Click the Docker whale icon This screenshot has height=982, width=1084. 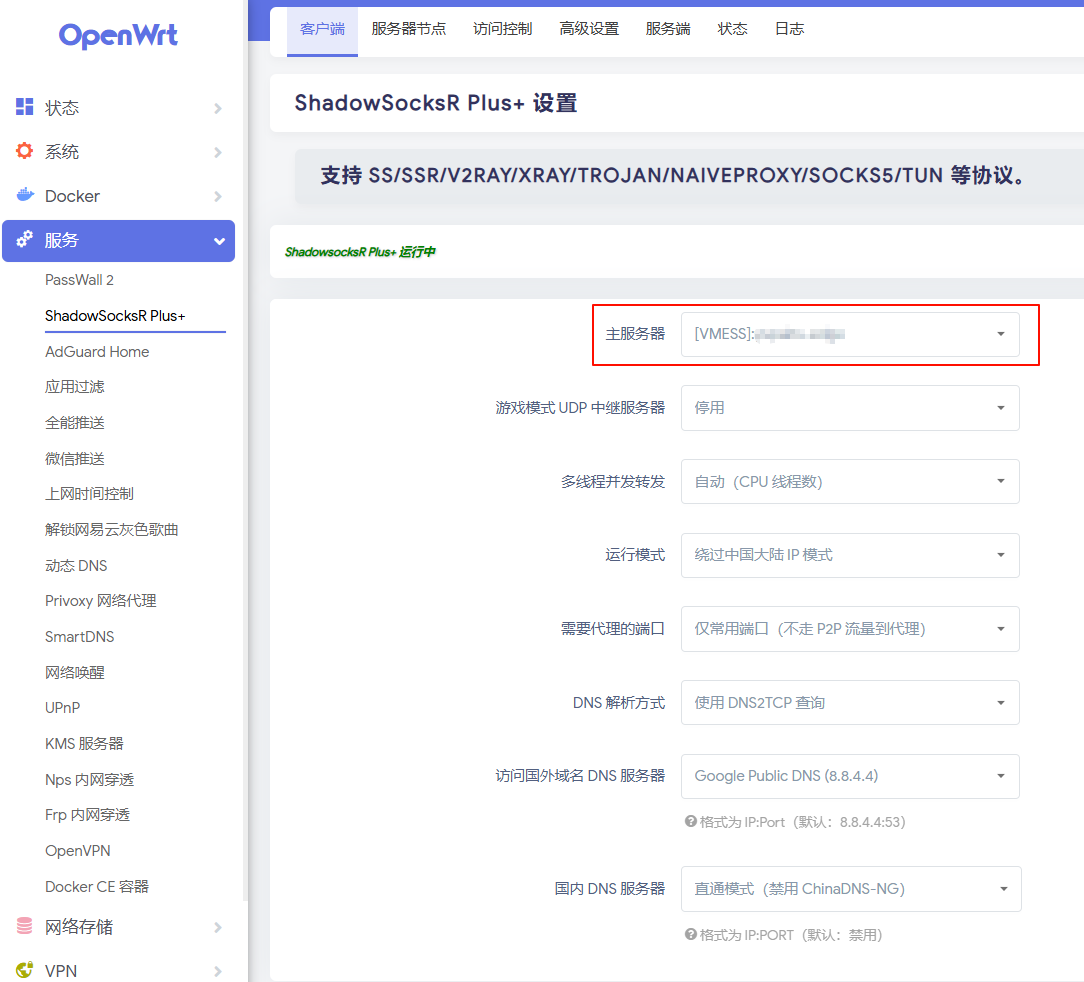pos(24,196)
